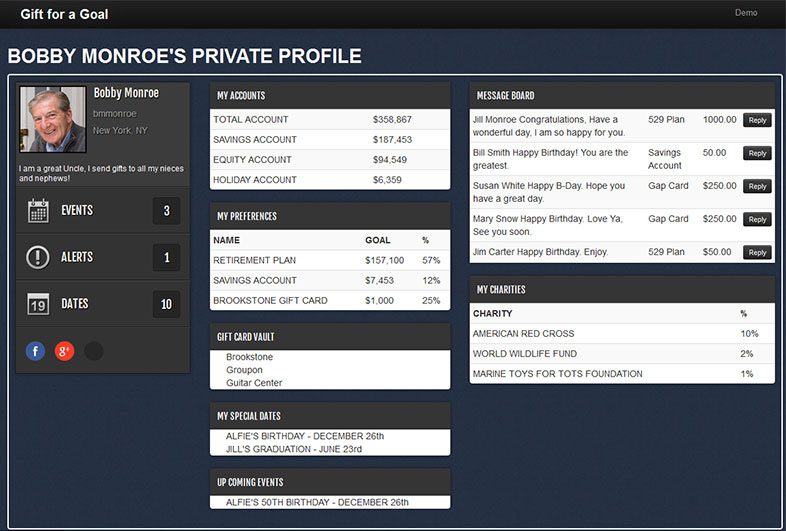
Task: Click World Wildlife Fund charity row
Action: (x=622, y=353)
